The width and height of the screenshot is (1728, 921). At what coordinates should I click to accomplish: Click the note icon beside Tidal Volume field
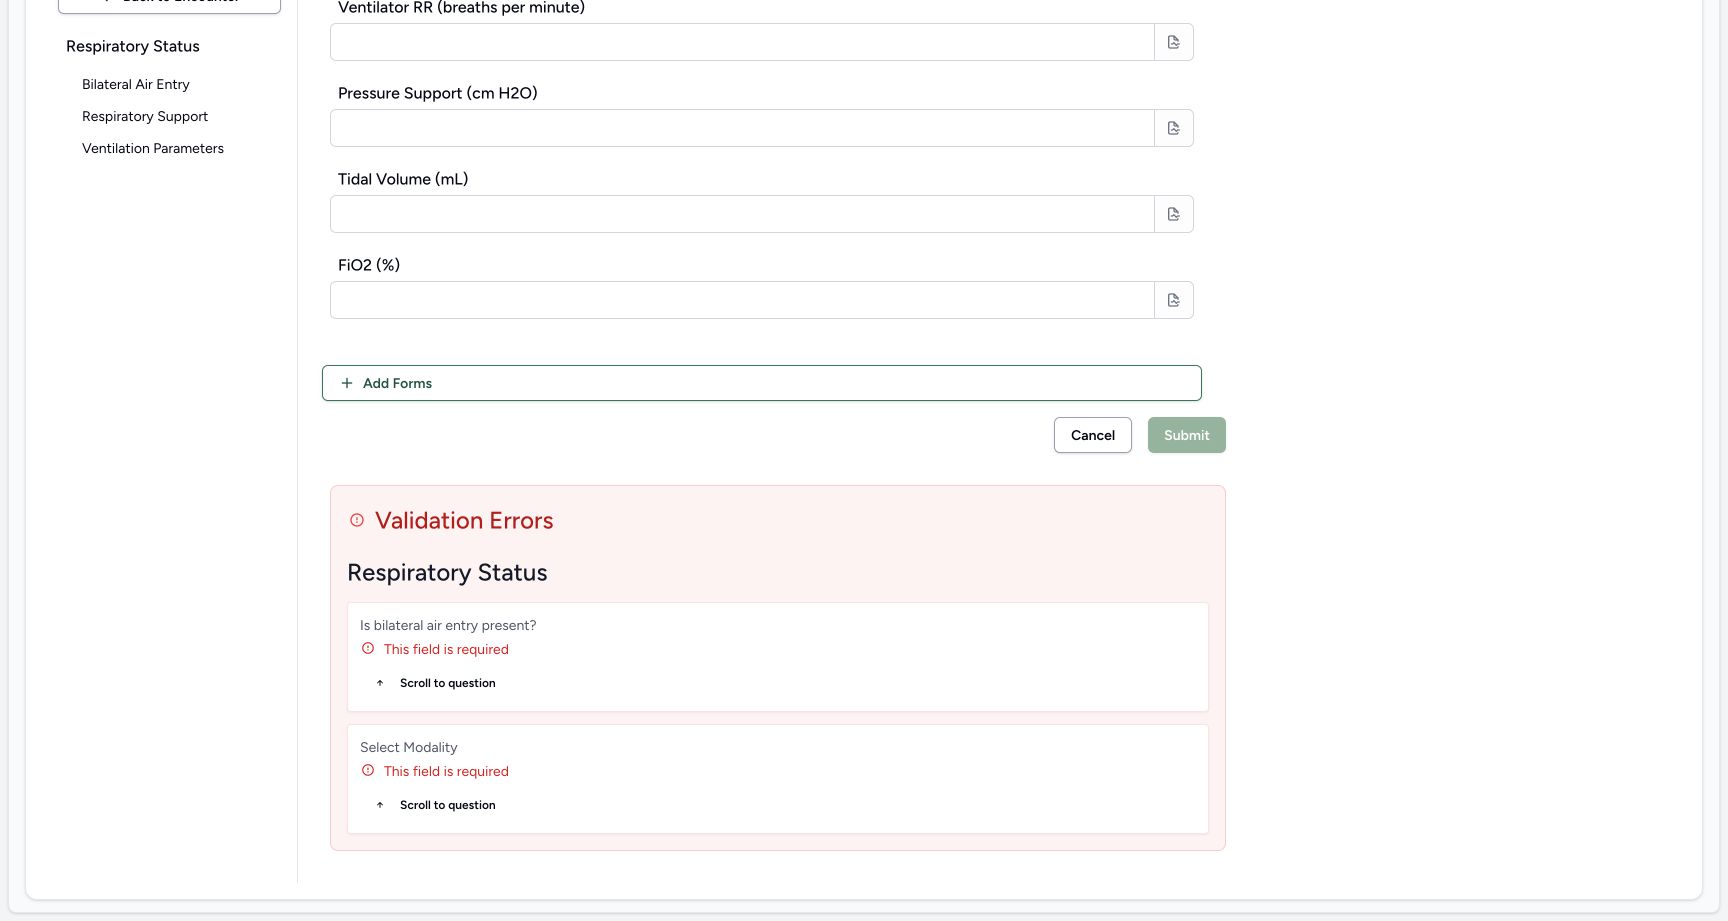pyautogui.click(x=1174, y=214)
